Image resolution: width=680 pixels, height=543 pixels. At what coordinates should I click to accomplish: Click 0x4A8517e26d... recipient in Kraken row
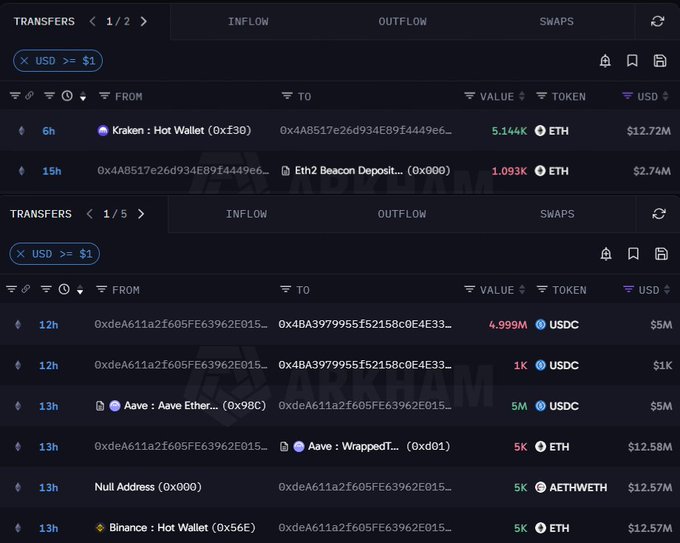pos(366,131)
